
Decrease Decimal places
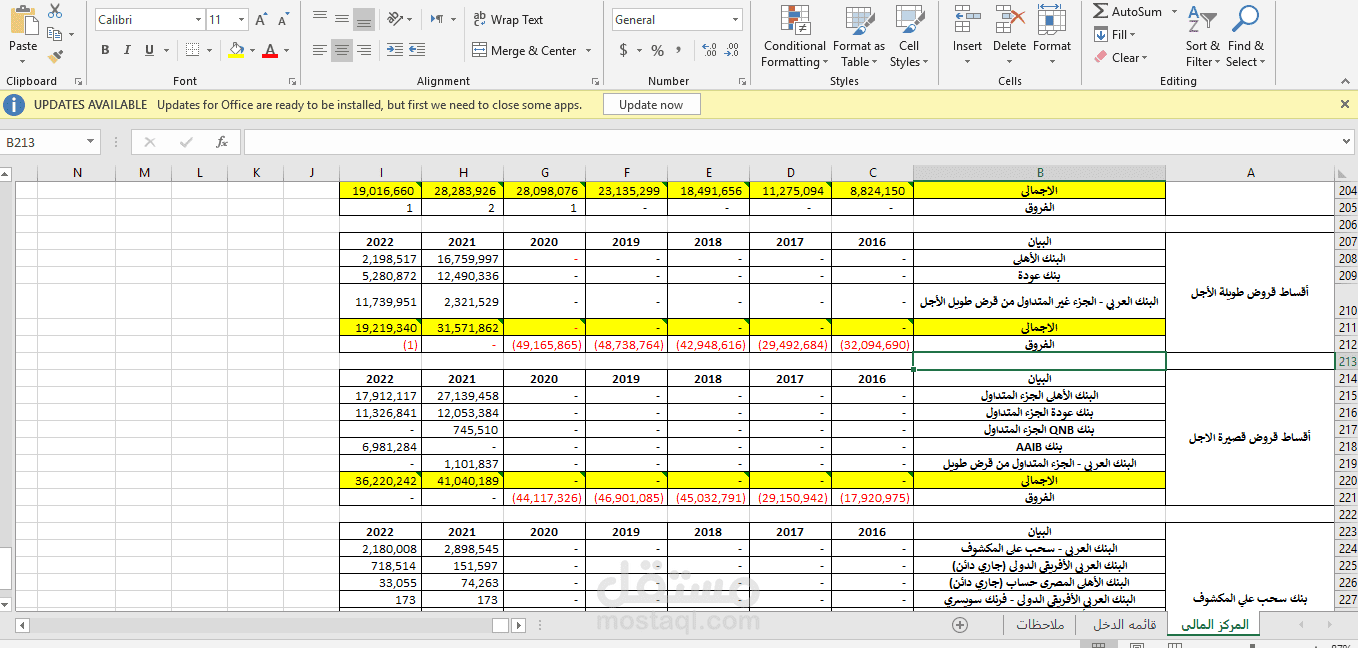(732, 50)
